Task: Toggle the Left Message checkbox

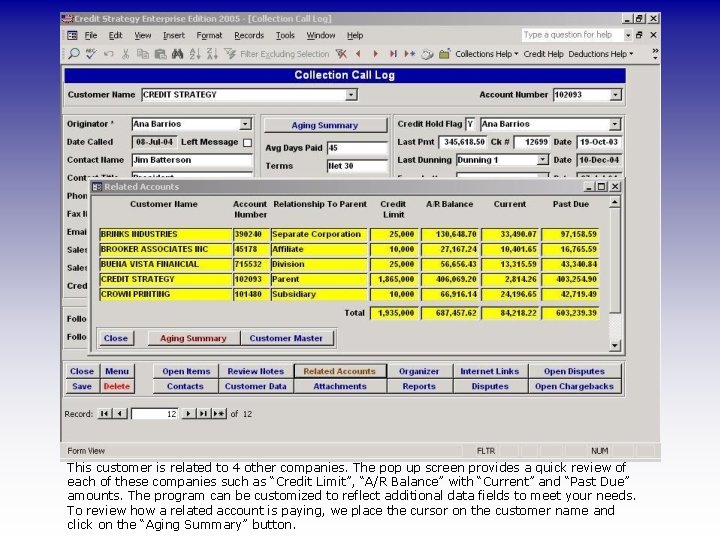Action: tap(248, 143)
